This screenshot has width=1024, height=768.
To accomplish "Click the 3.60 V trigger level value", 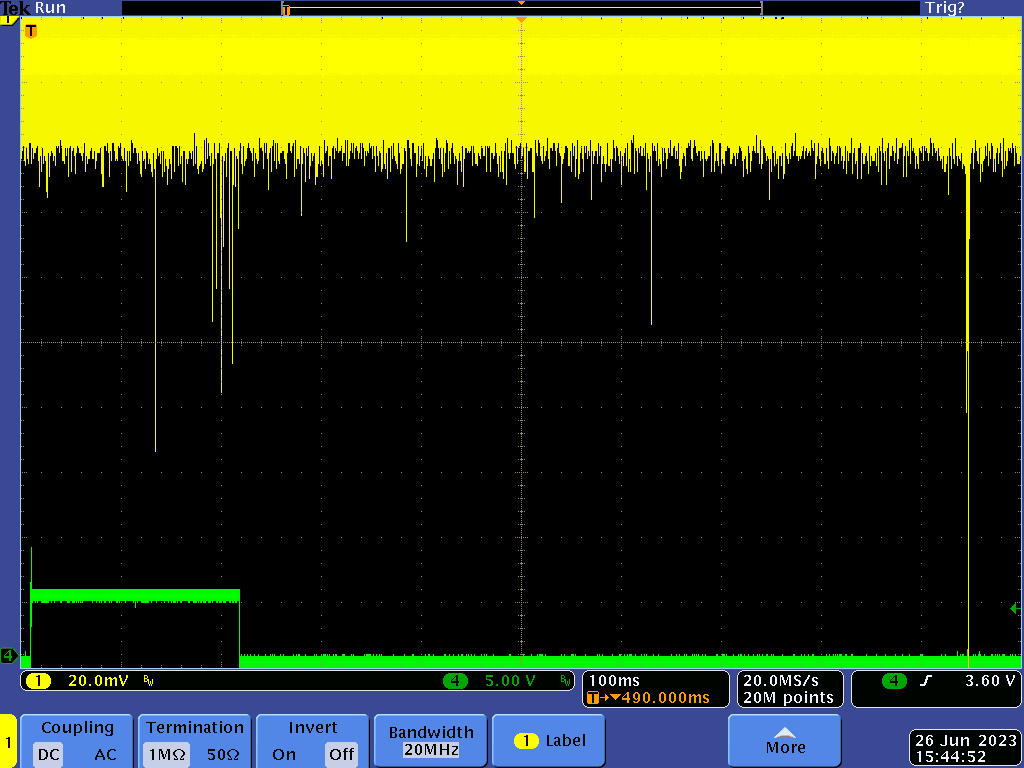I will (x=990, y=681).
